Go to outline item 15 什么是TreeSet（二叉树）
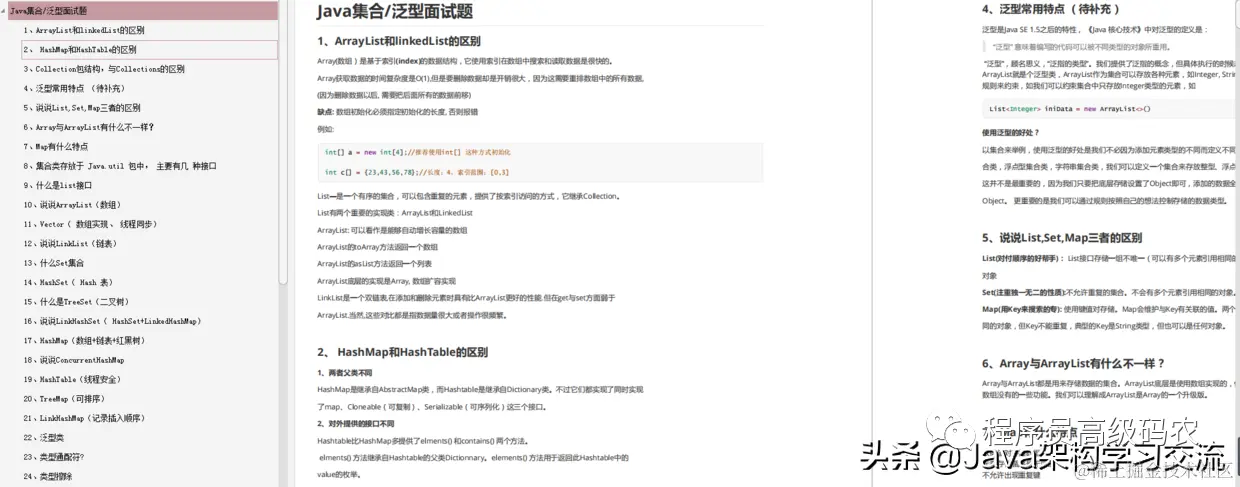 (x=77, y=302)
